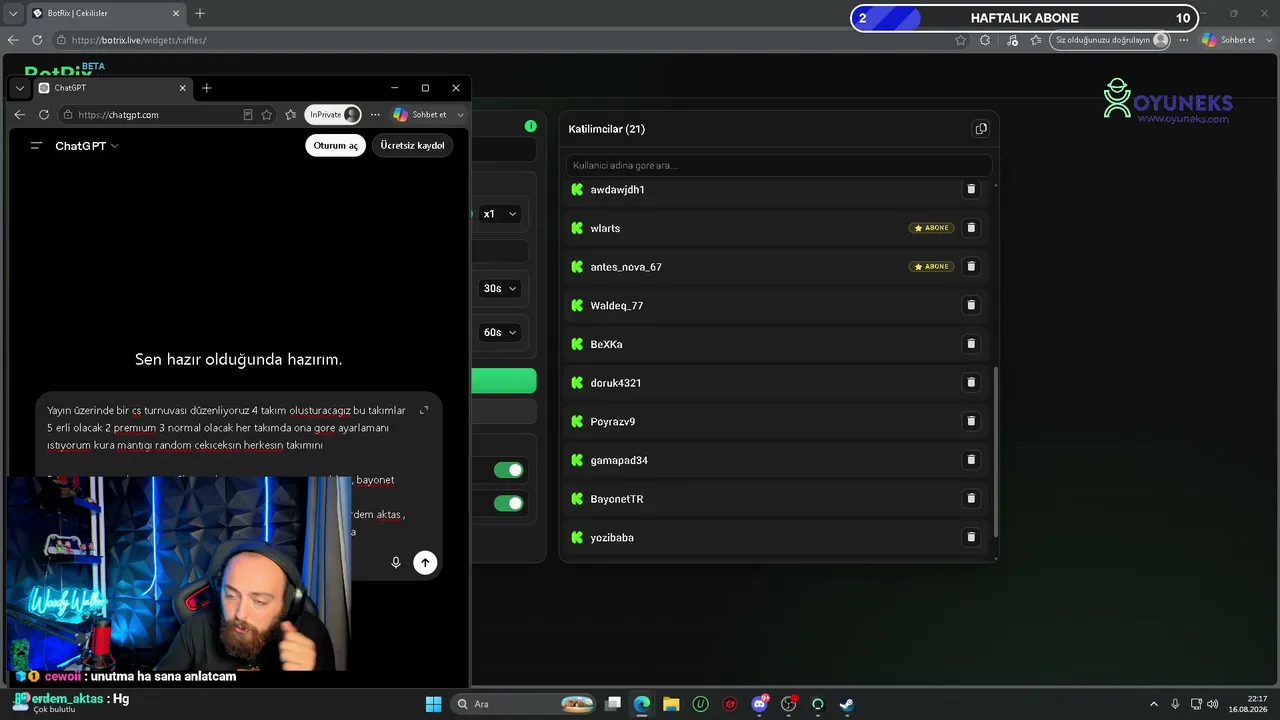This screenshot has width=1280, height=720.
Task: Add chatgpt.com to favorites with star icon
Action: click(267, 115)
